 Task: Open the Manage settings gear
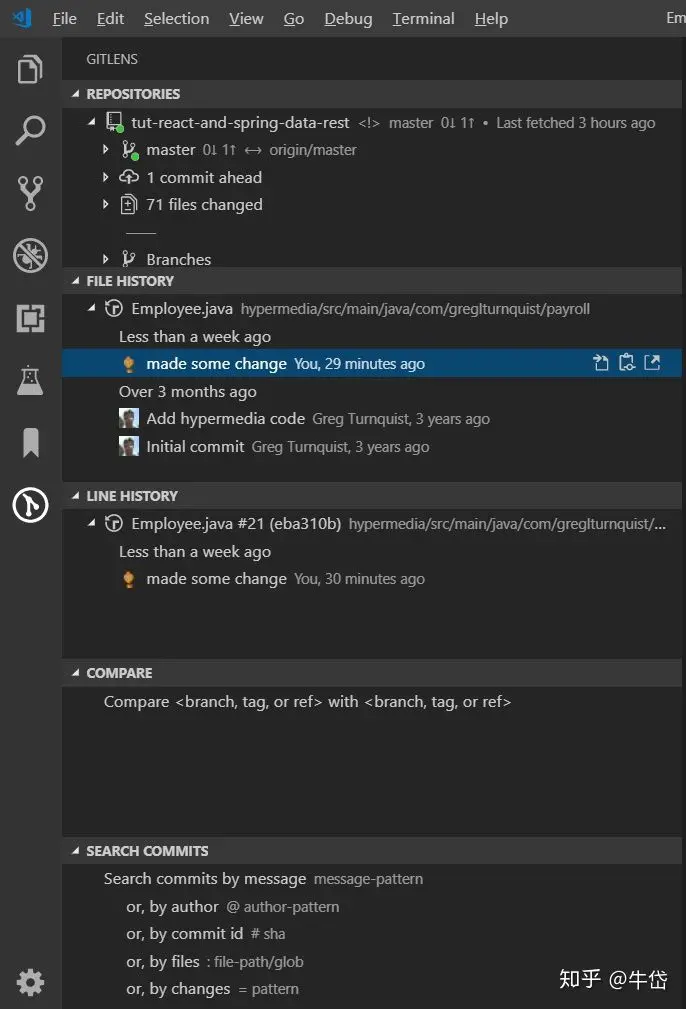(x=30, y=982)
